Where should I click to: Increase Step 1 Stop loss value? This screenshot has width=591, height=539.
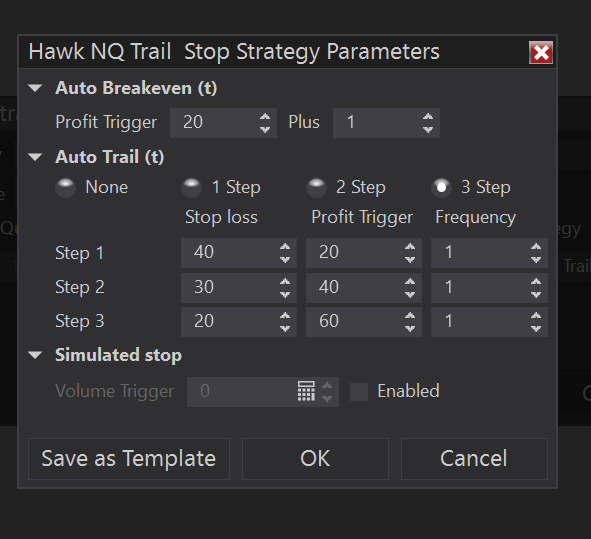(285, 247)
